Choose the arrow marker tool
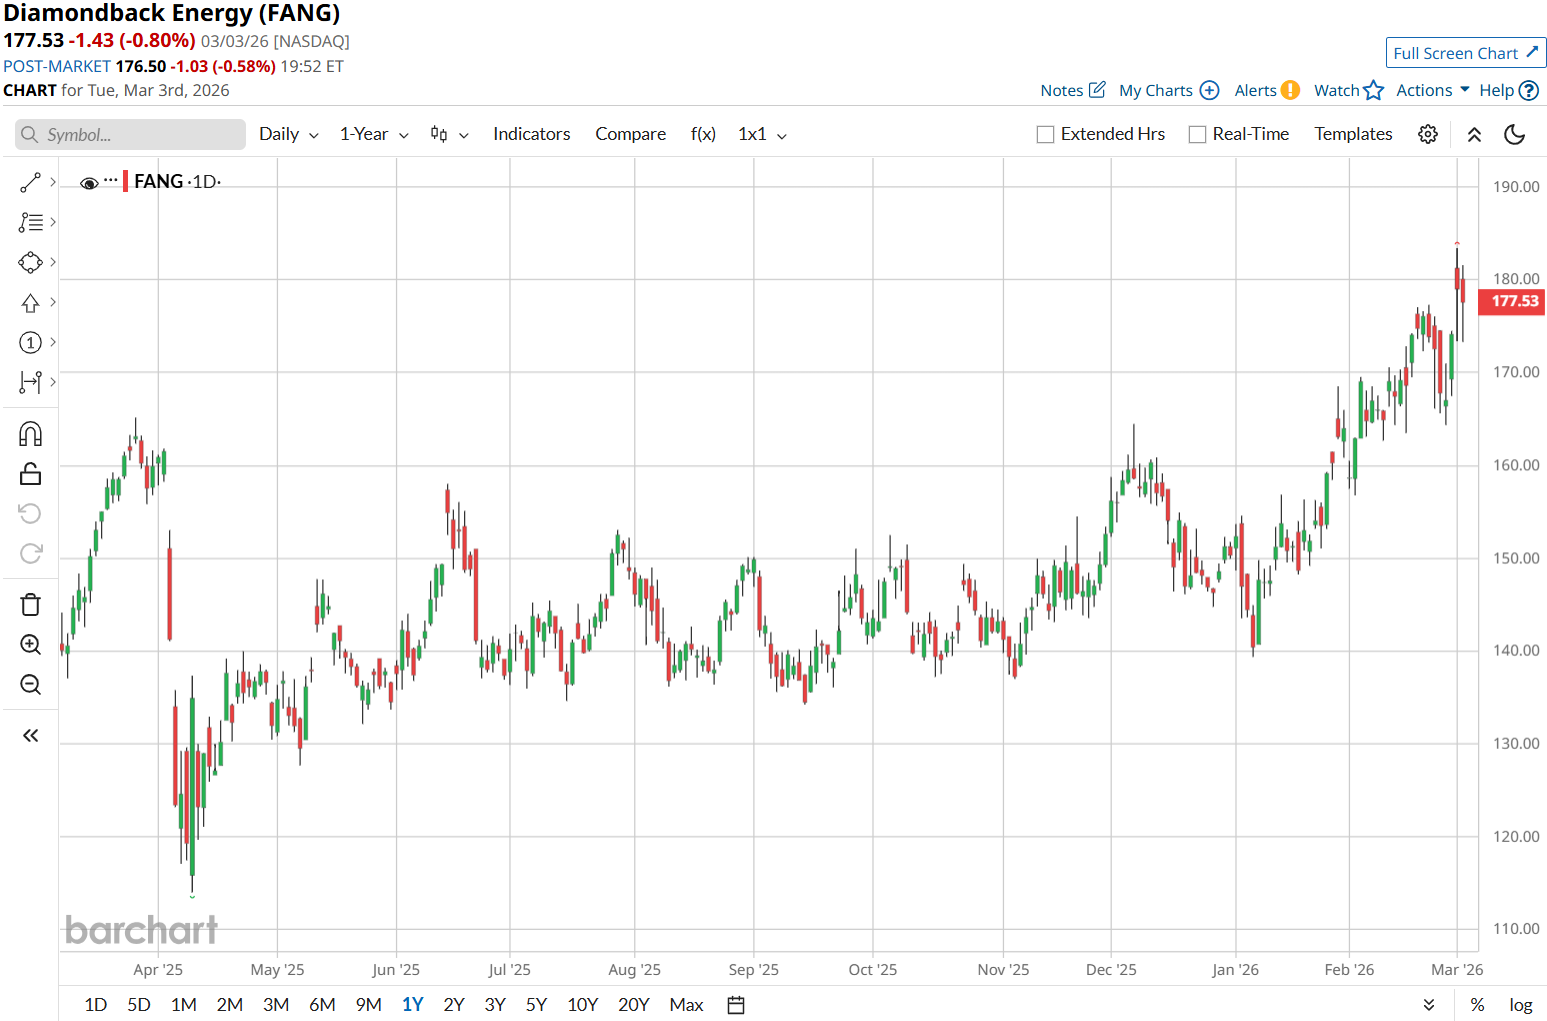The image size is (1547, 1021). point(30,302)
